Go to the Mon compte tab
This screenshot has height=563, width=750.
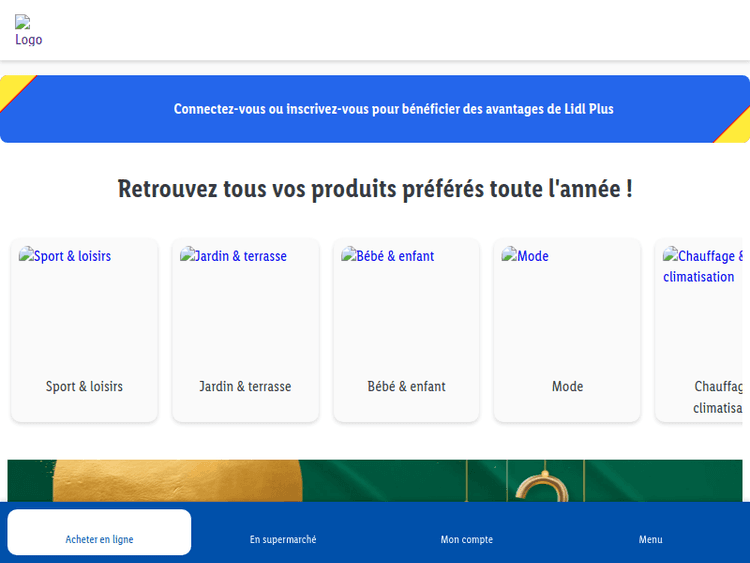point(467,539)
